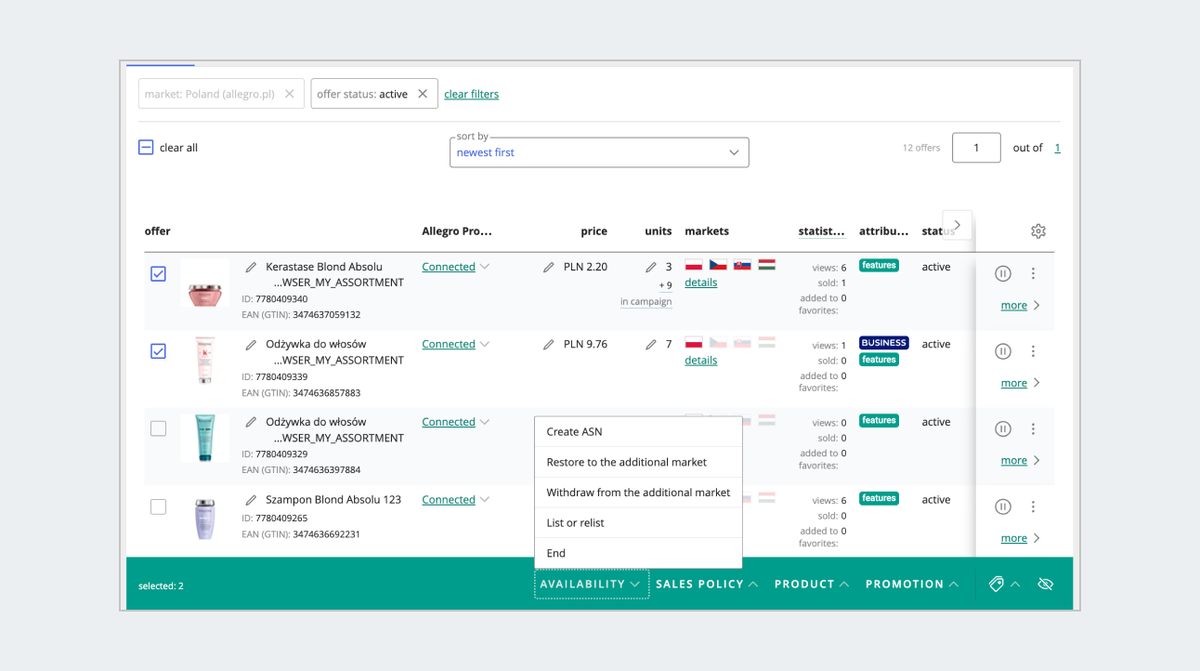Click the crossed-eye hide icon
This screenshot has height=671, width=1200.
pos(1046,584)
